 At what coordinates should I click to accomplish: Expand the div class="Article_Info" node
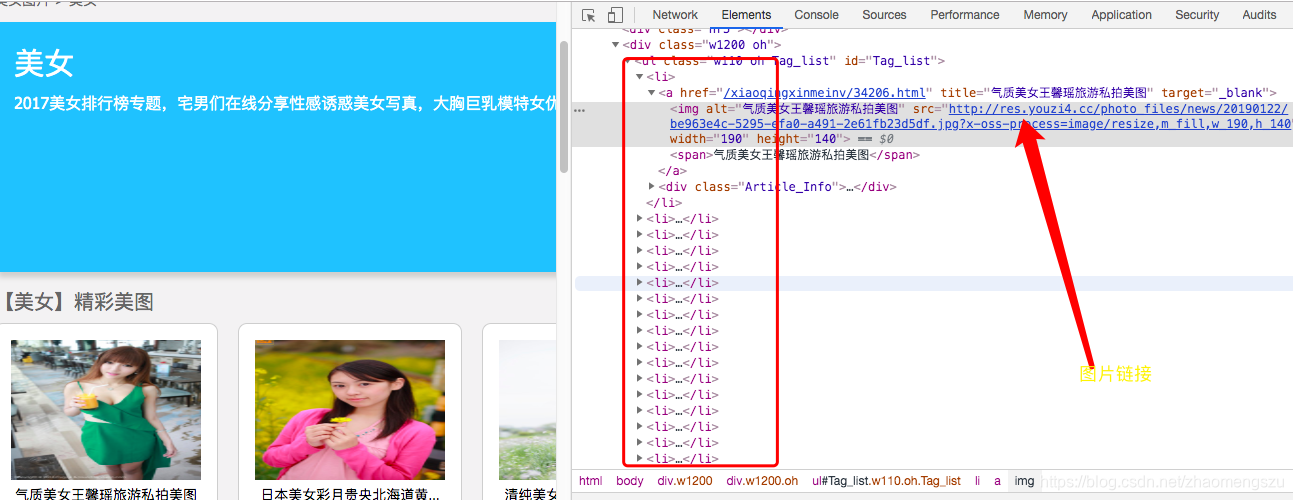pos(652,187)
